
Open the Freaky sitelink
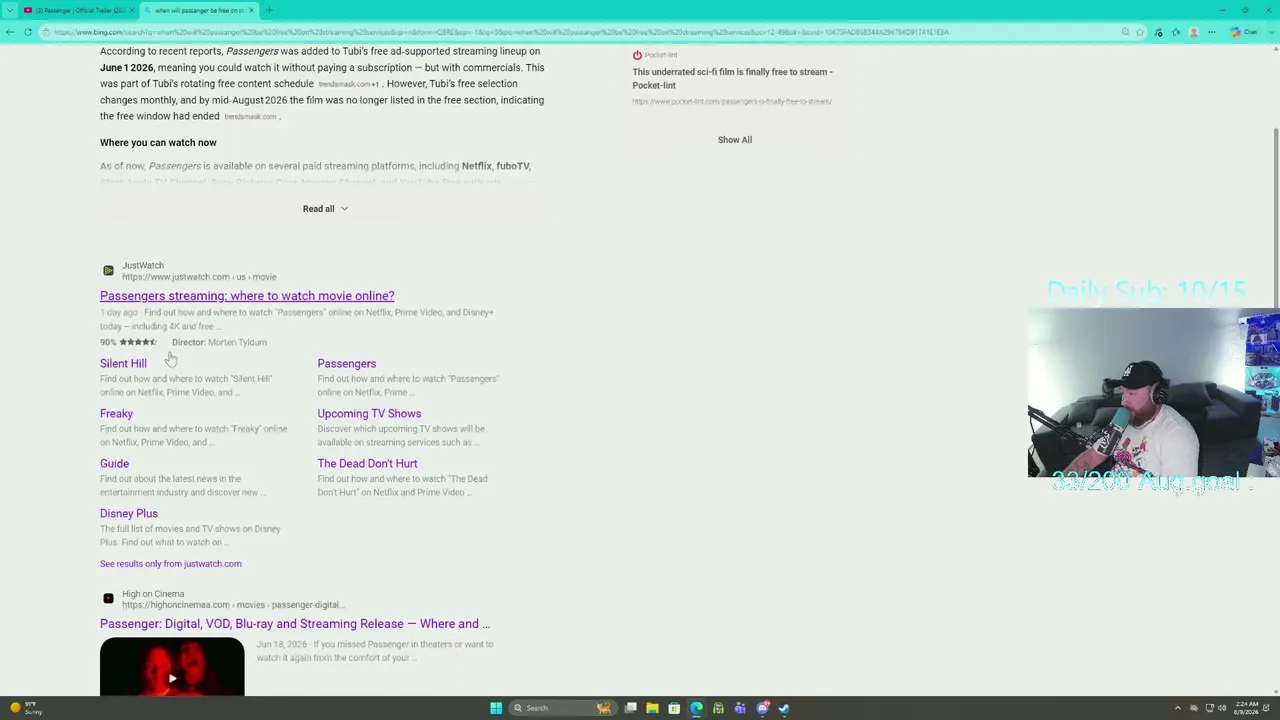click(116, 414)
